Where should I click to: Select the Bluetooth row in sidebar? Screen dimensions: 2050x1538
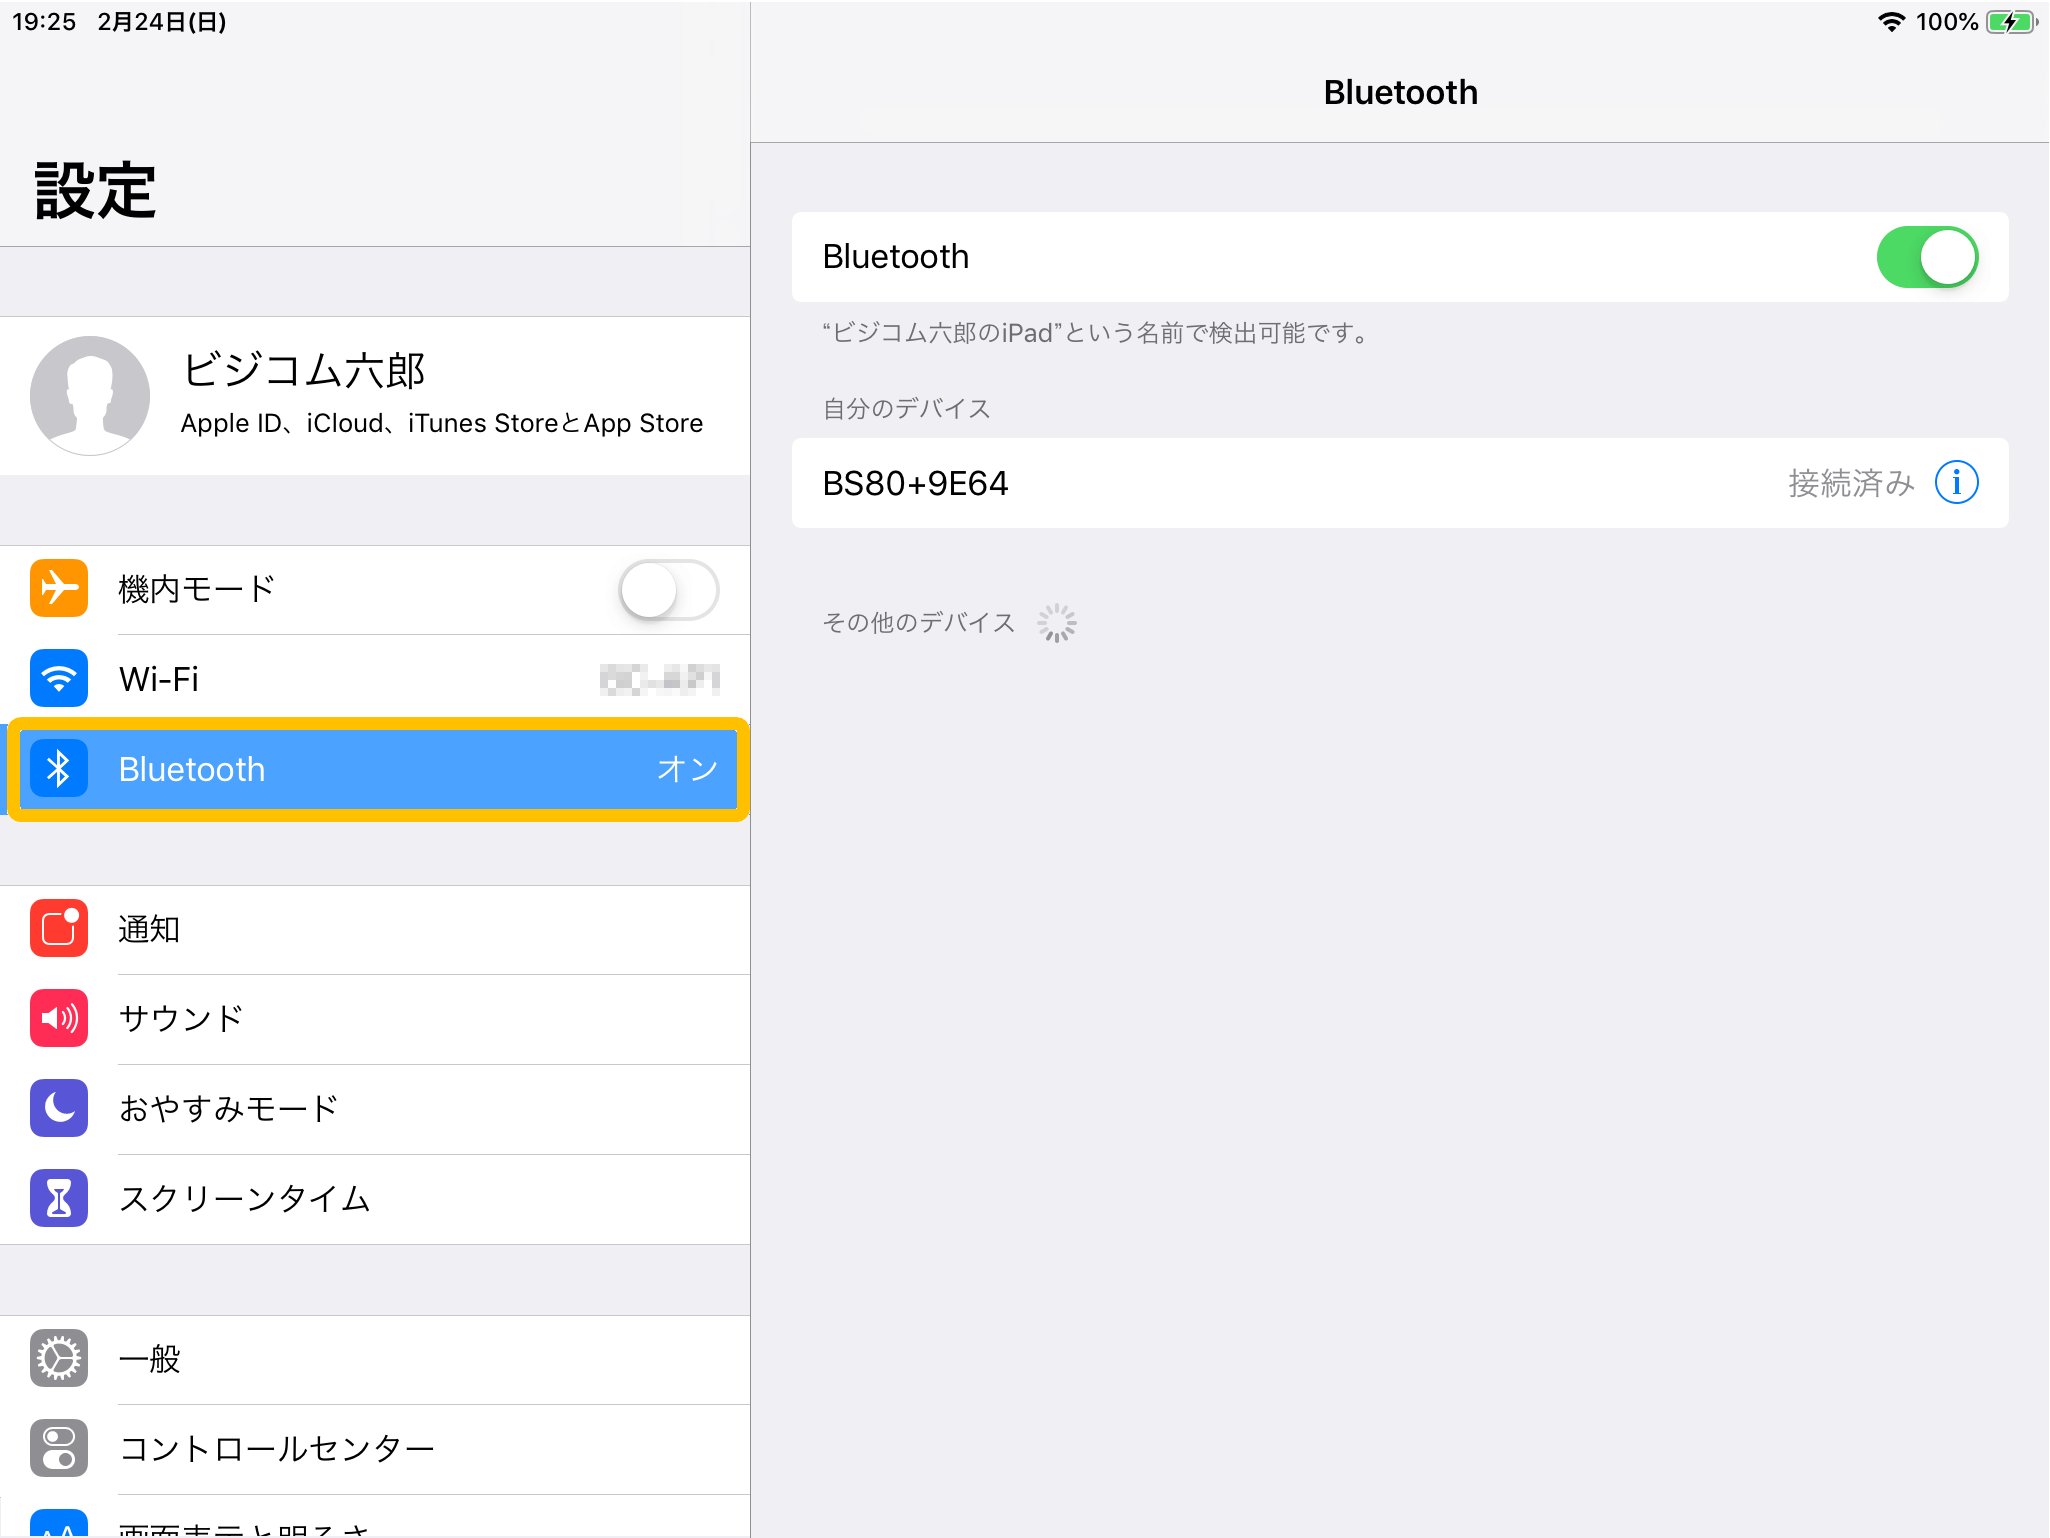[380, 769]
